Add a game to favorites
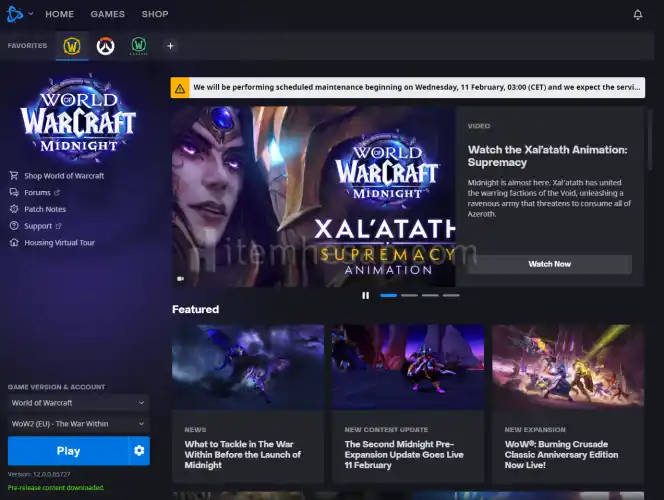Image resolution: width=664 pixels, height=500 pixels. (x=170, y=46)
